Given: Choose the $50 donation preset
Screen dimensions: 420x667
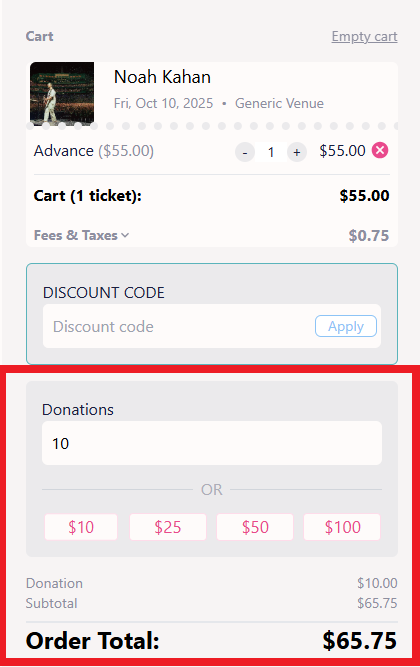Looking at the screenshot, I should point(255,527).
